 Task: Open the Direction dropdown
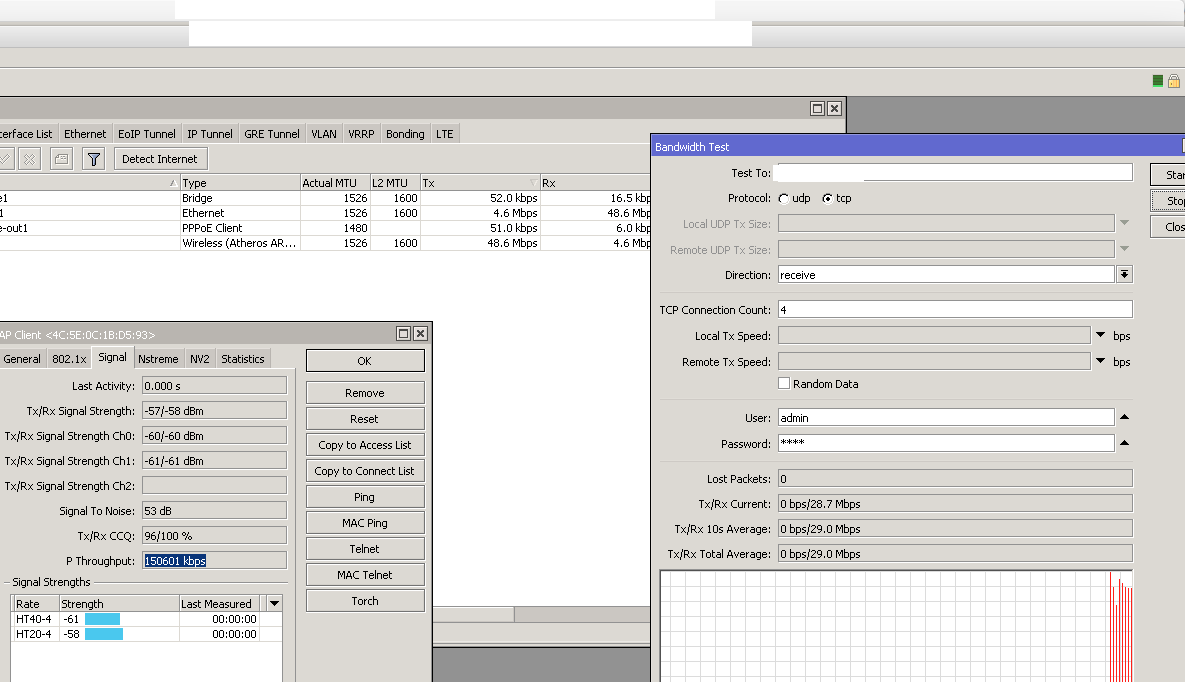pyautogui.click(x=1125, y=274)
